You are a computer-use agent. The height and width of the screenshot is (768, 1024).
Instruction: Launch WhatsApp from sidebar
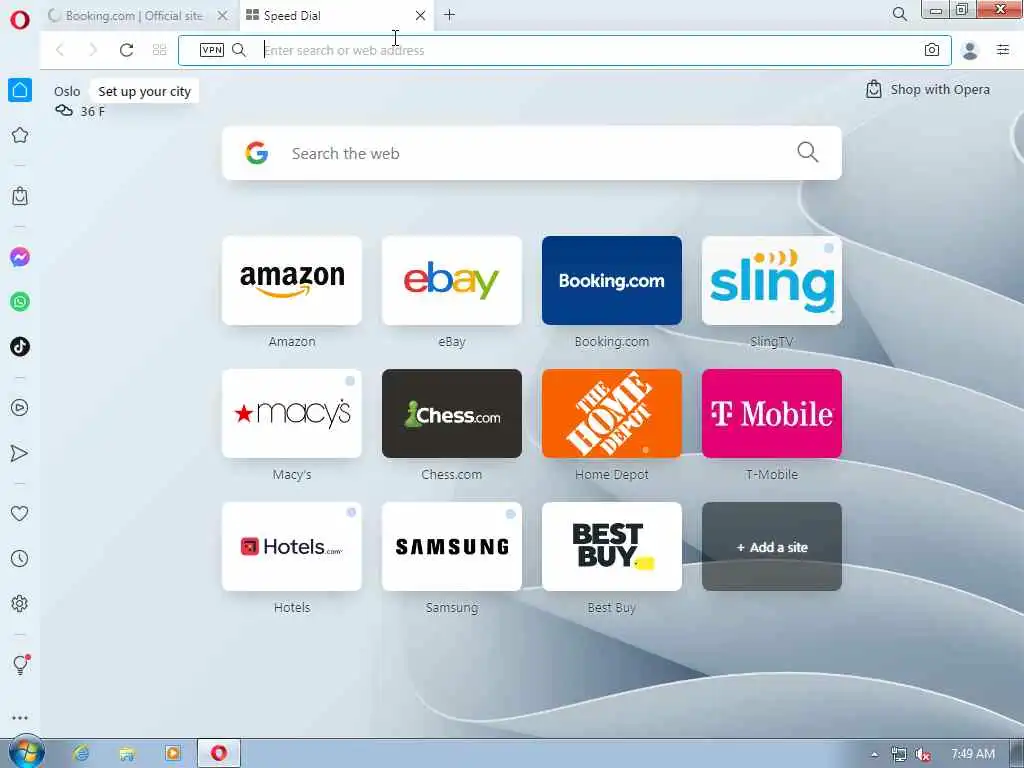point(20,302)
